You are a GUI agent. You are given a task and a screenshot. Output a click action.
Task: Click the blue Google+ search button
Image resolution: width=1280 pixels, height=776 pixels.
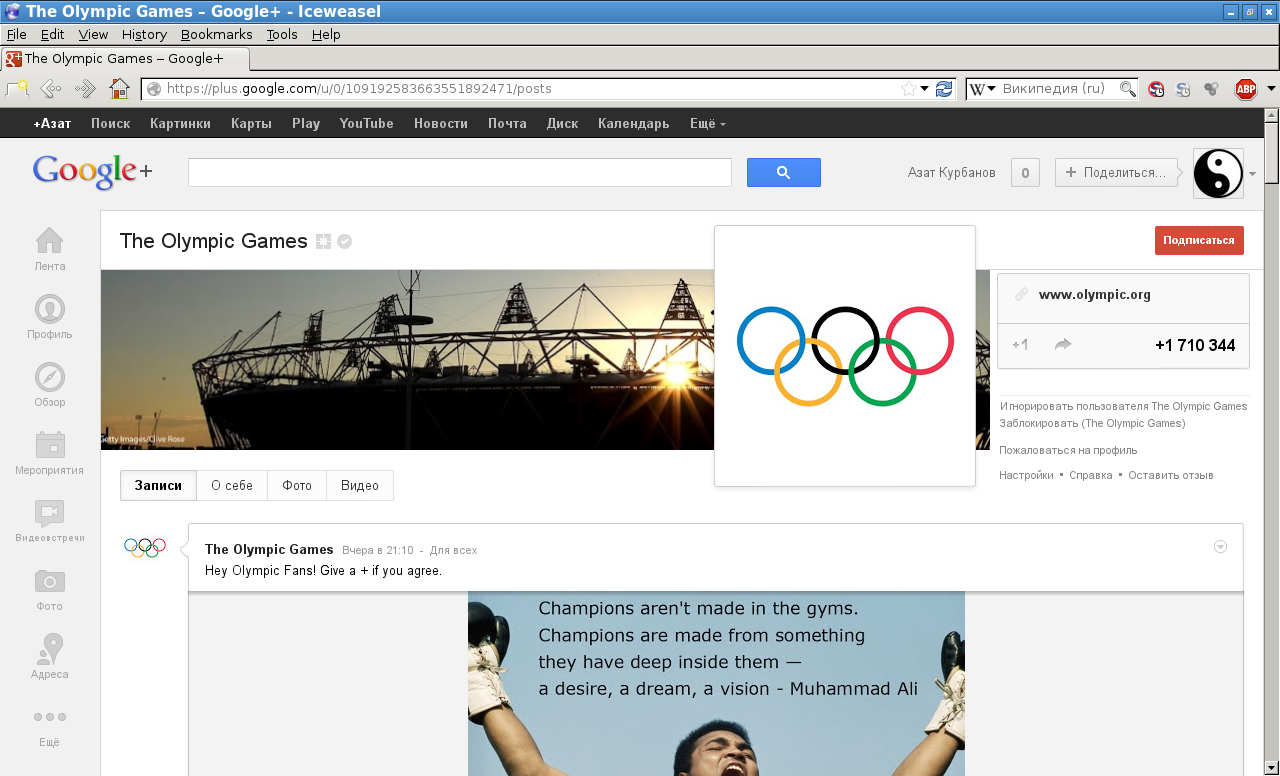784,172
